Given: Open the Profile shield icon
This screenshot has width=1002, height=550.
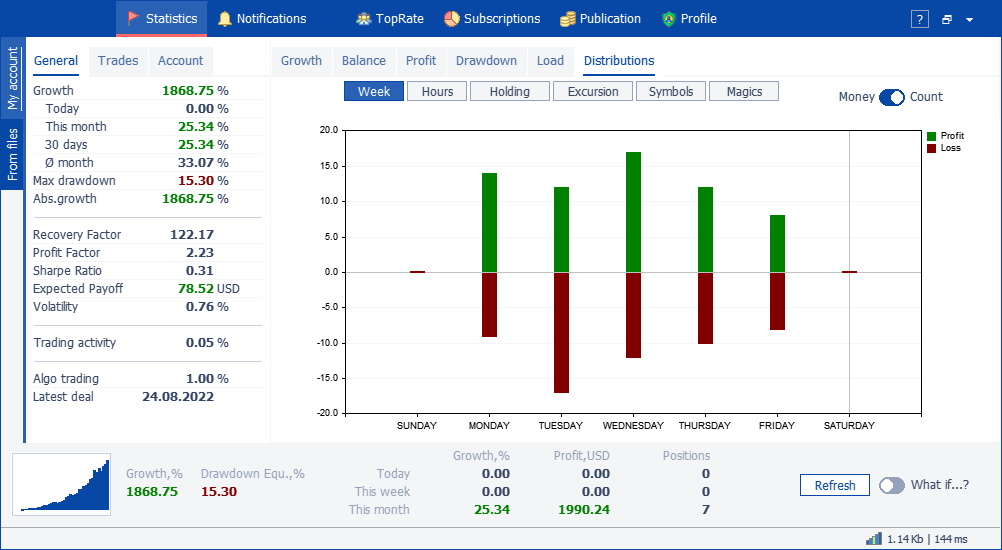Looking at the screenshot, I should tap(669, 19).
